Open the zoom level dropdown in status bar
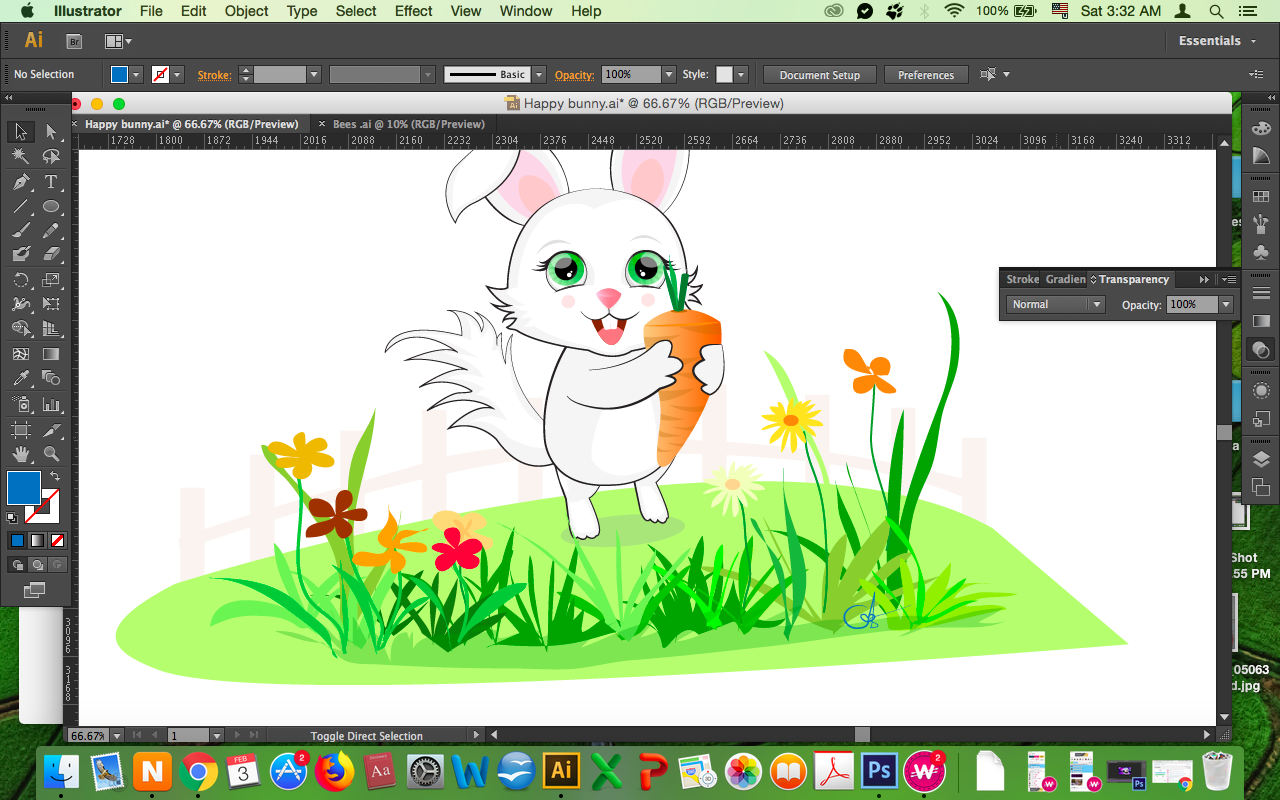 coord(117,736)
